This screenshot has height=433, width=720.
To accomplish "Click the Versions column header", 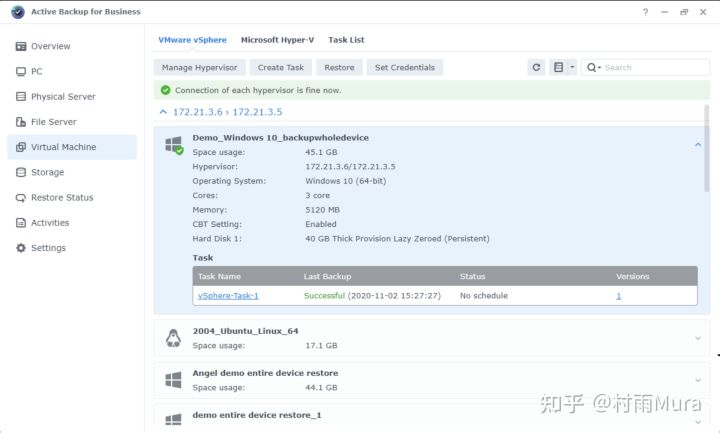I will coord(633,276).
